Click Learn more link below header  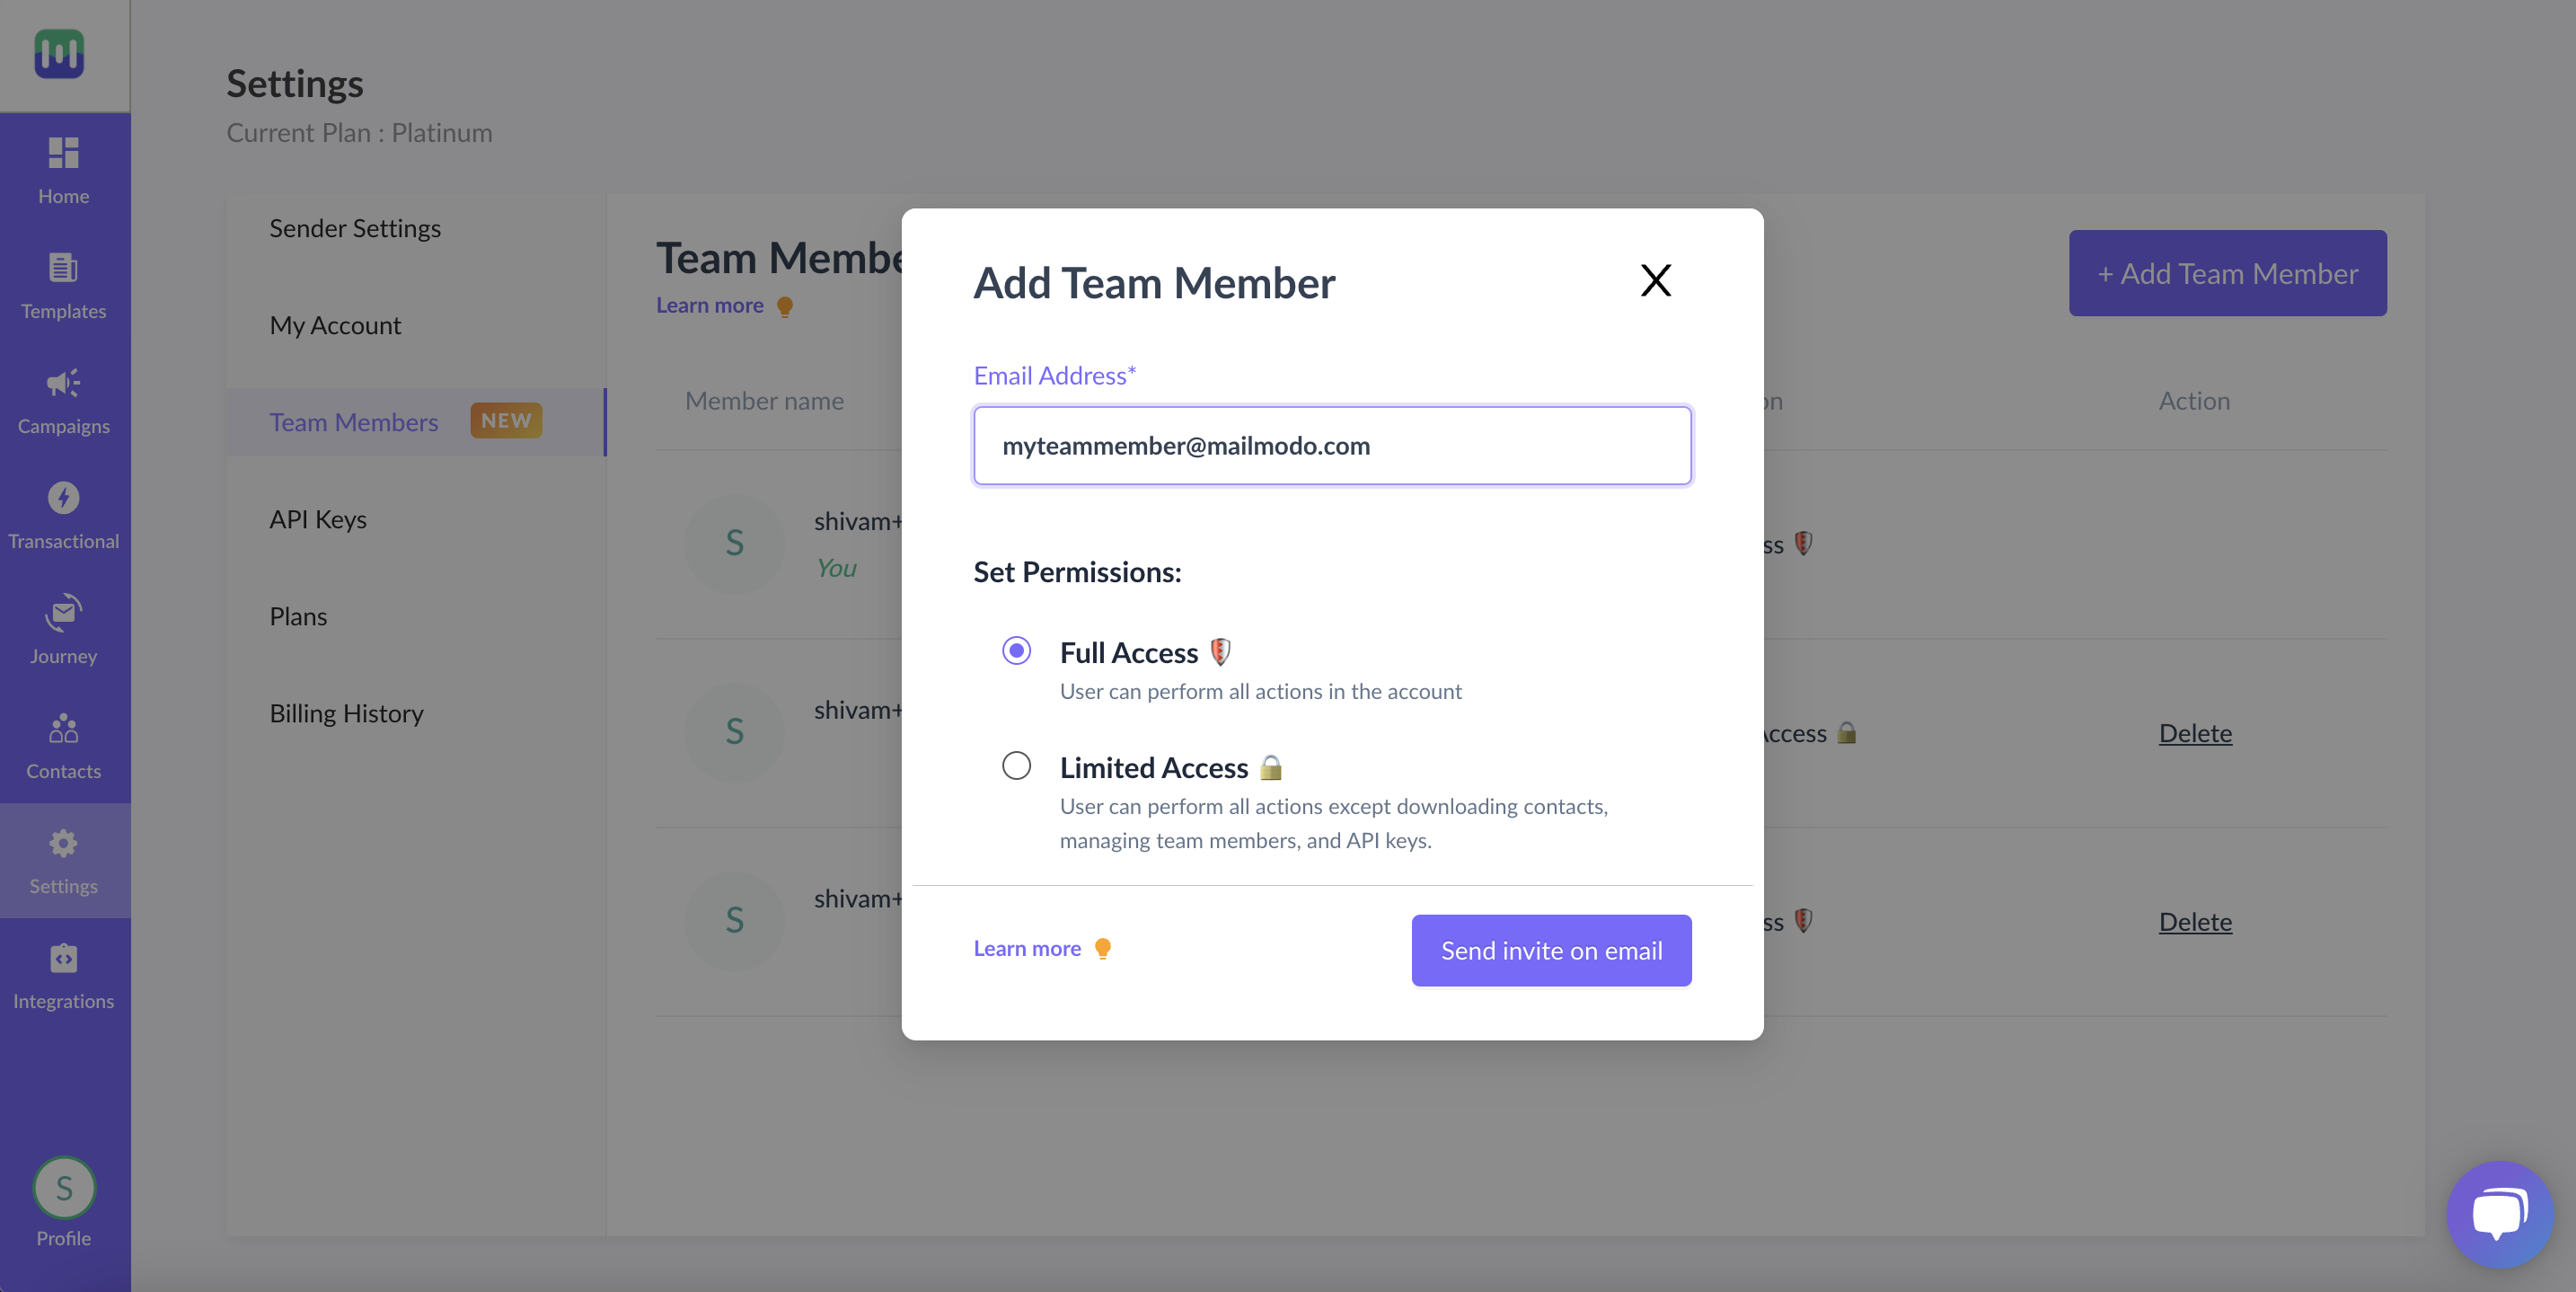709,305
